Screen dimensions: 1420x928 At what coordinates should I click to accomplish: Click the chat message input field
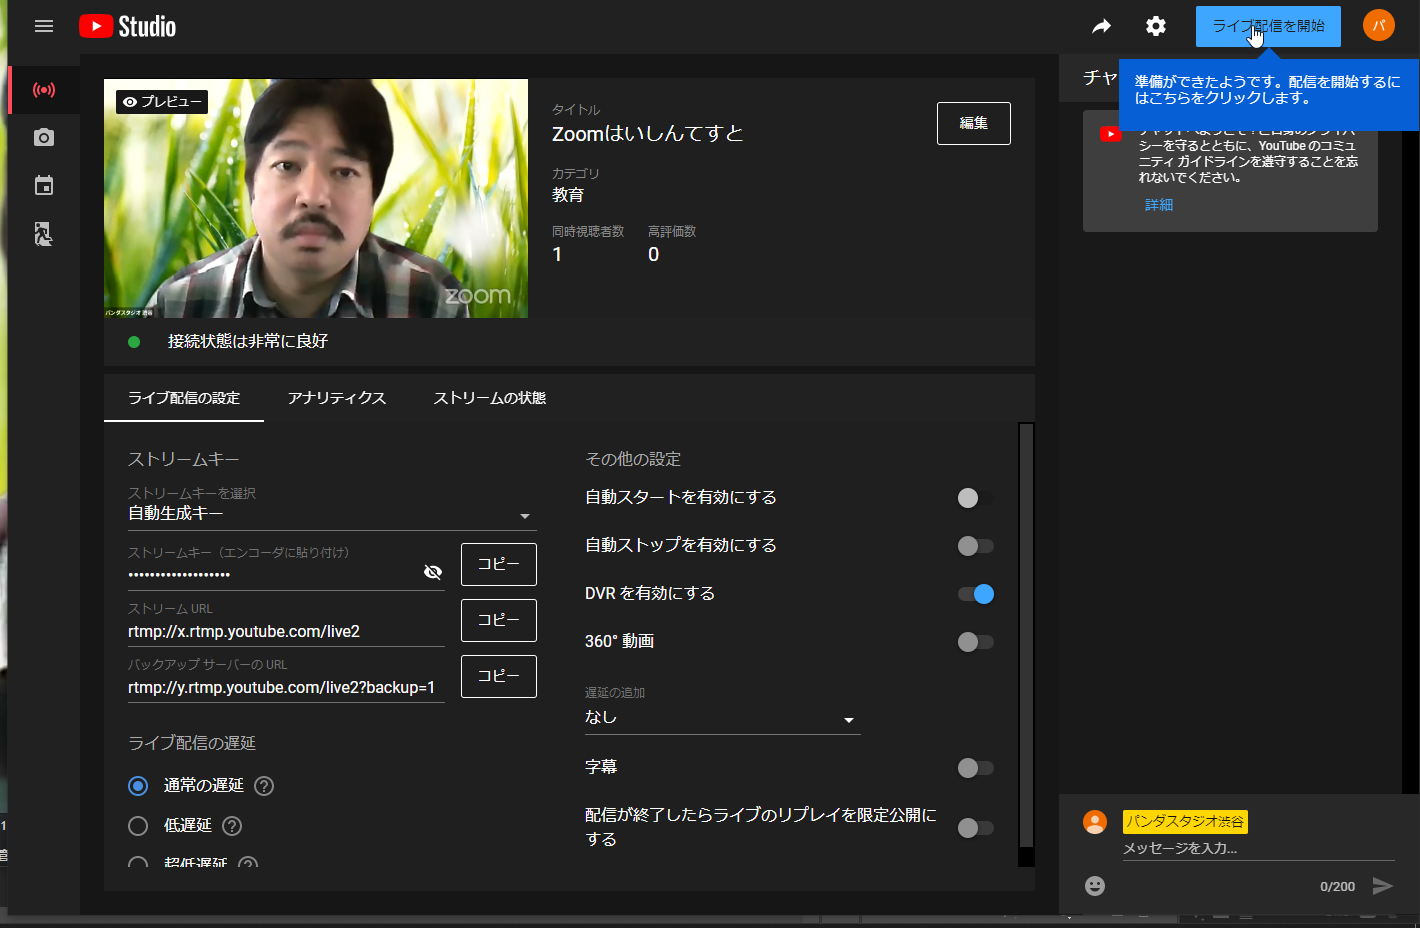point(1258,848)
